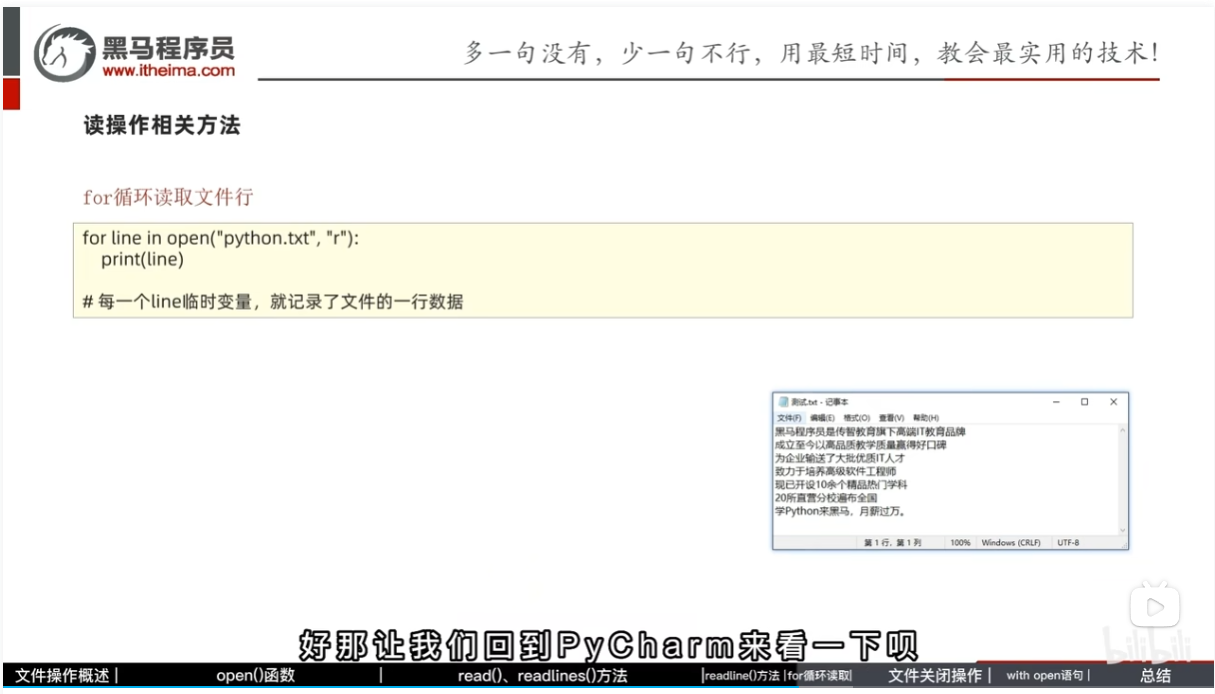Click comment # 每一个line临时变量 line

coord(272,301)
